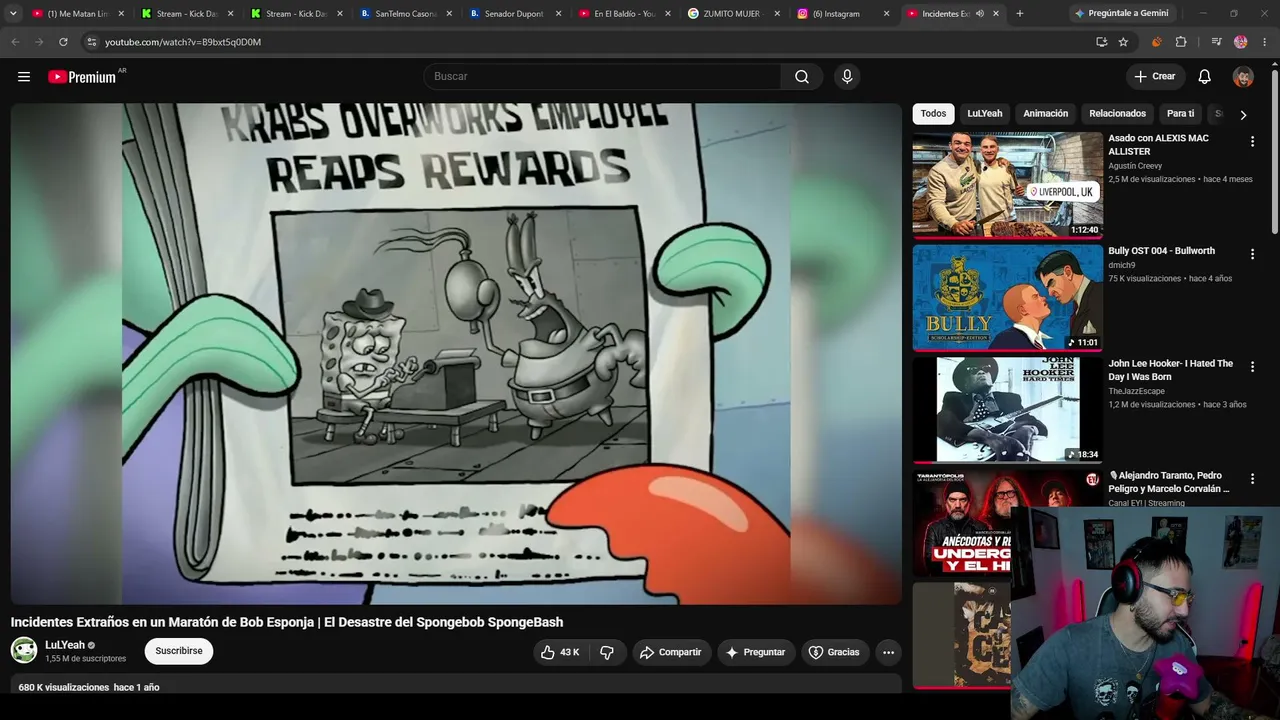Open more actions under the video

coord(888,652)
